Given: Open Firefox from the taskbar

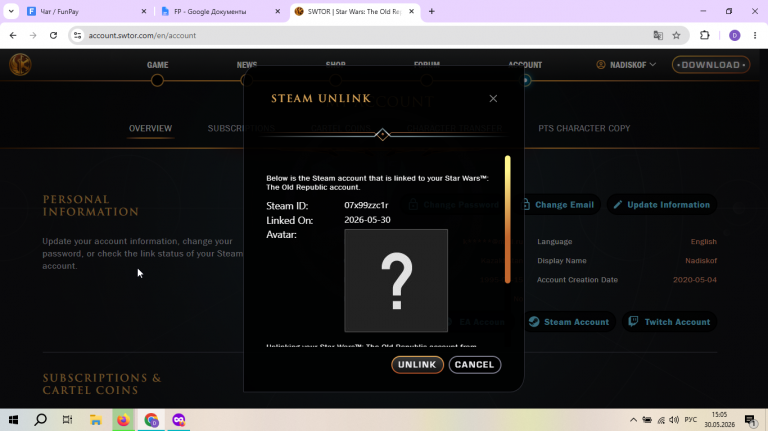Looking at the screenshot, I should 123,420.
